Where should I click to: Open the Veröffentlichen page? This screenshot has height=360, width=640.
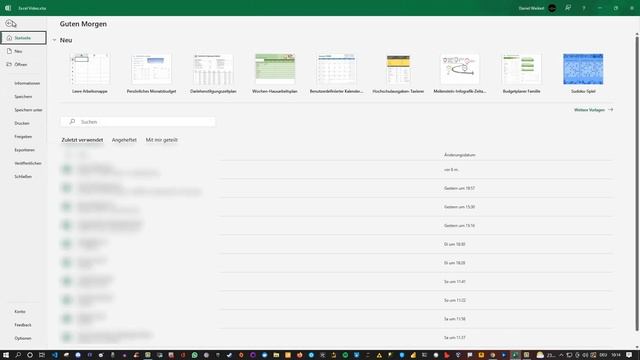pyautogui.click(x=28, y=163)
